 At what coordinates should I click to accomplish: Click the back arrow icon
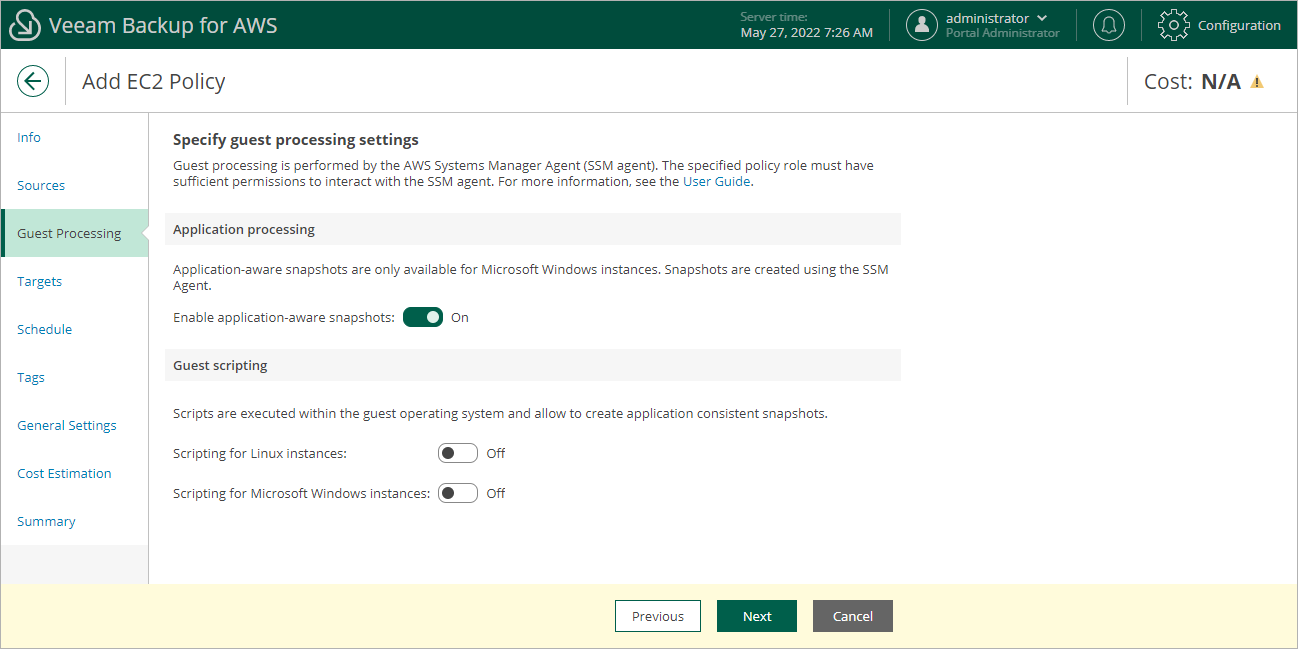[33, 81]
